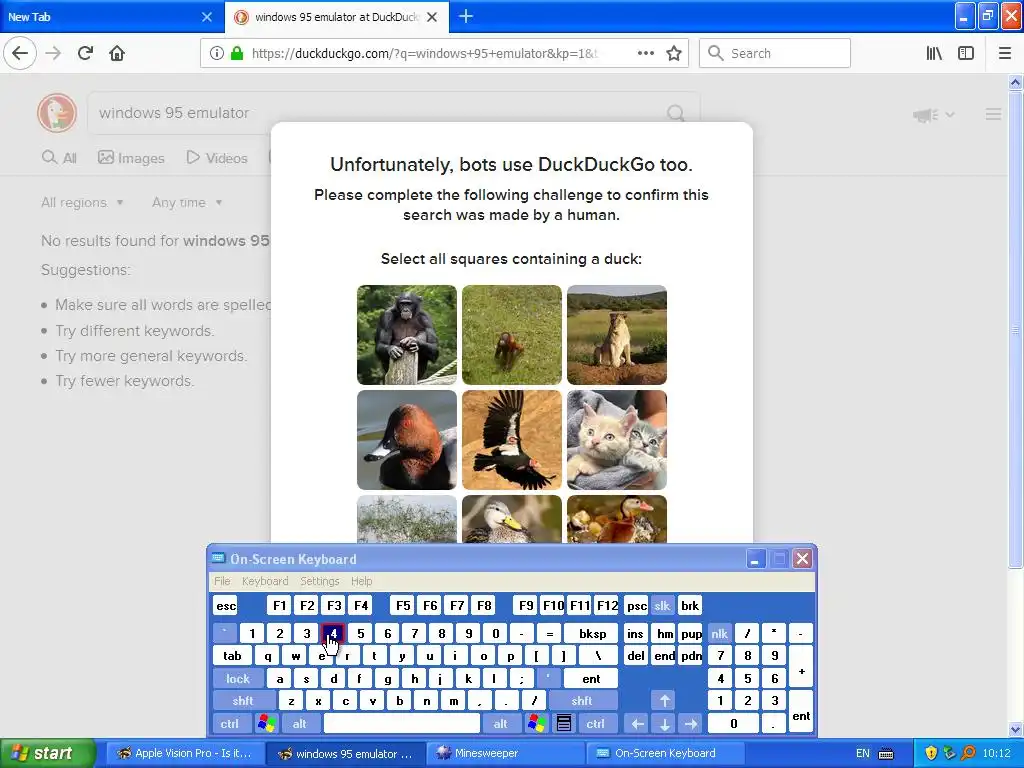1024x768 pixels.
Task: Click the context menu key on keyboard
Action: 564,724
